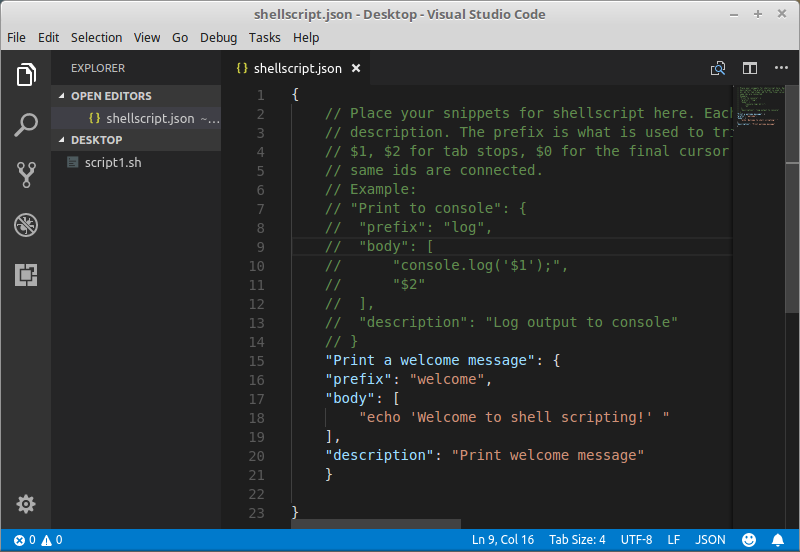This screenshot has height=552, width=800.
Task: Open the editor More Actions ellipsis
Action: tap(781, 68)
